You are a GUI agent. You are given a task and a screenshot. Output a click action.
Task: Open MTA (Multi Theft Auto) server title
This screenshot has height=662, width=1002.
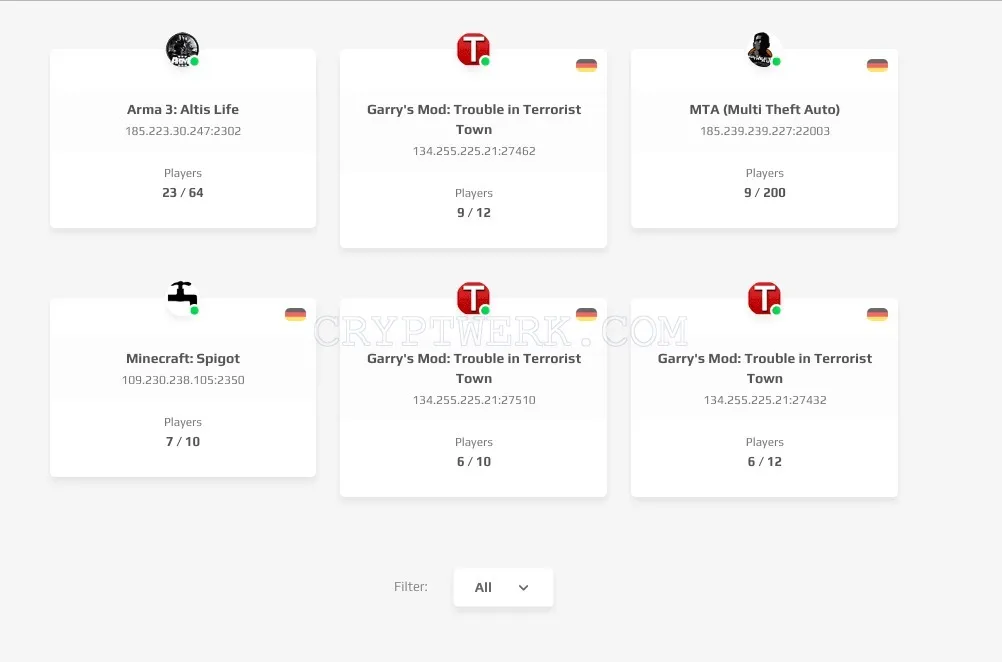tap(764, 109)
